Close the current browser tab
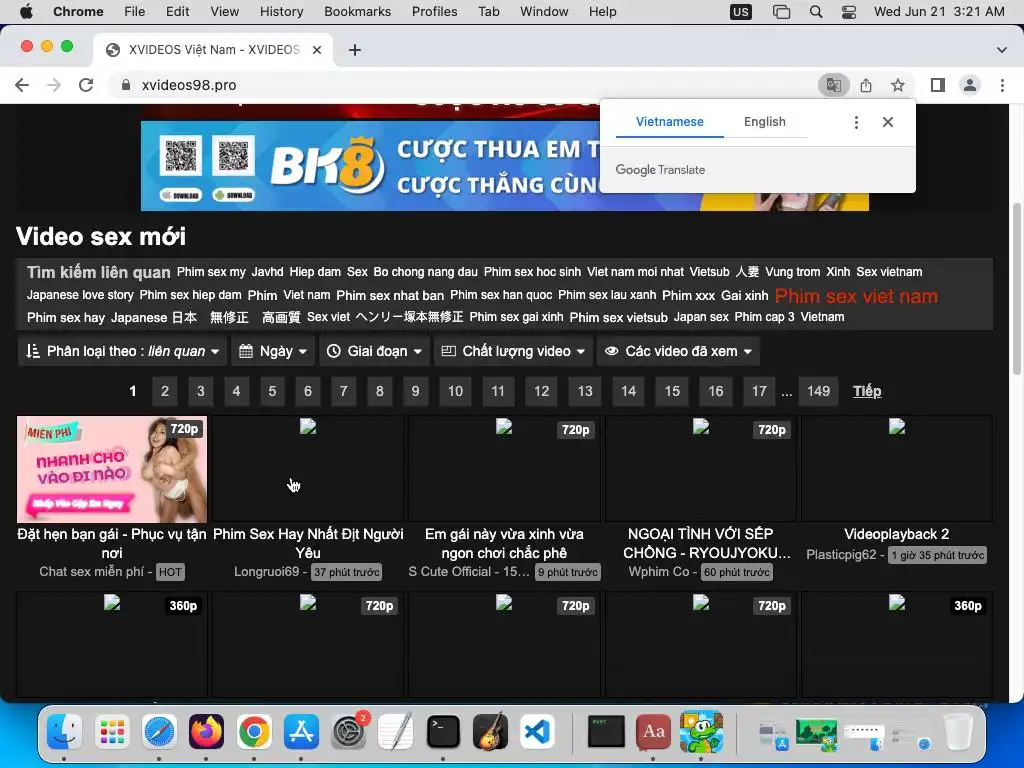The height and width of the screenshot is (768, 1024). point(317,50)
